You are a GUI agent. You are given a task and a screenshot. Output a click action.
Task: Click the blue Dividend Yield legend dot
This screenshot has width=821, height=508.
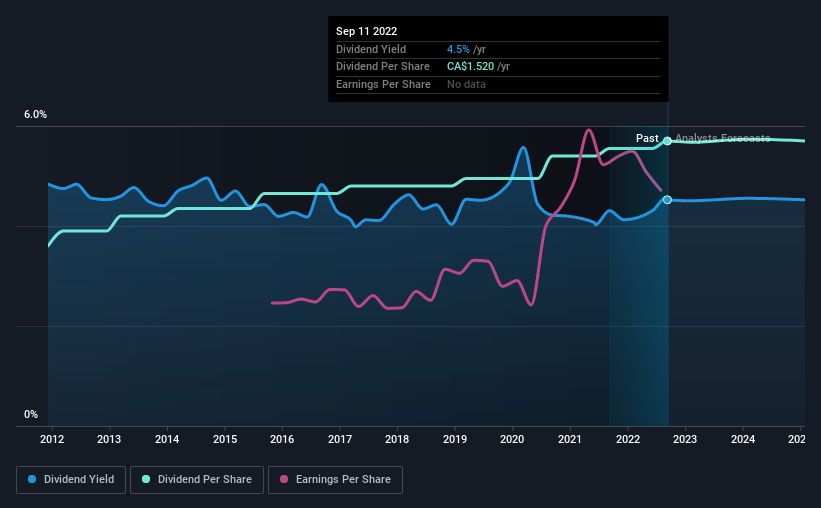(32, 479)
